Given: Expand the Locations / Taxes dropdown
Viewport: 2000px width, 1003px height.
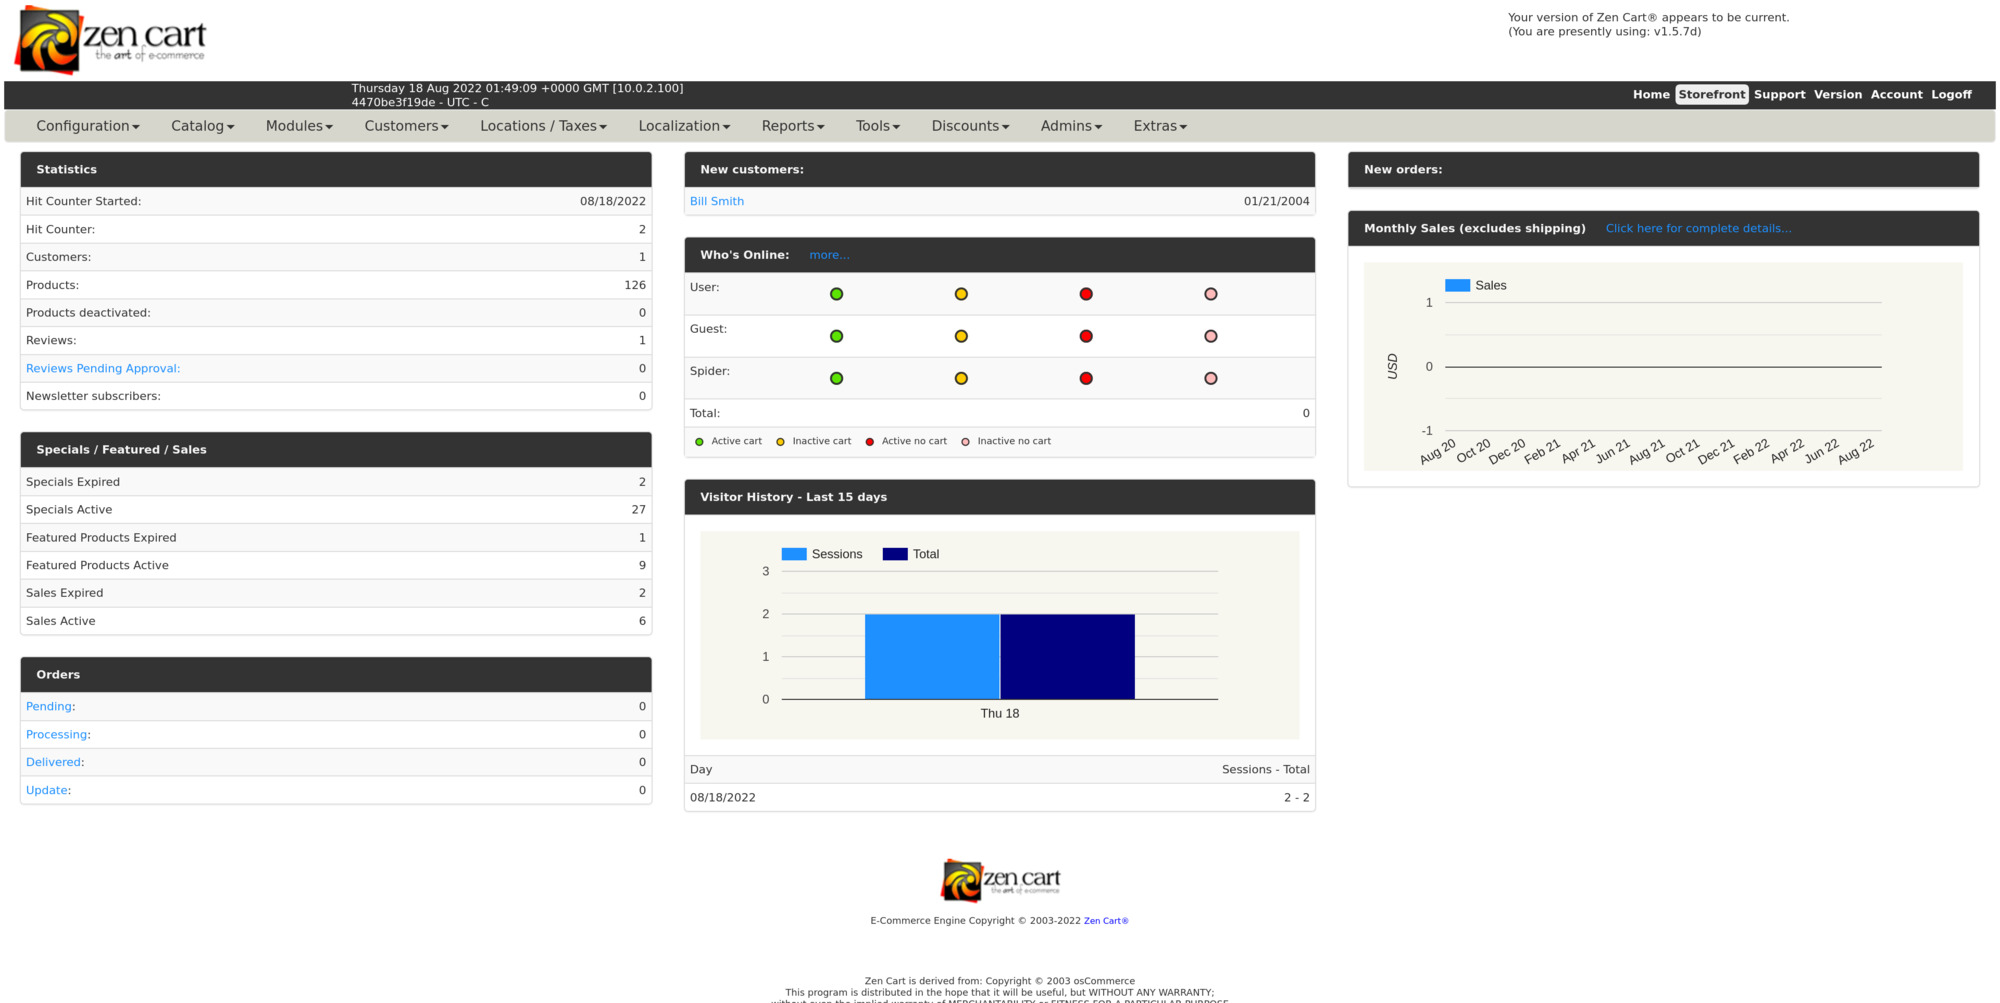Looking at the screenshot, I should pyautogui.click(x=543, y=126).
